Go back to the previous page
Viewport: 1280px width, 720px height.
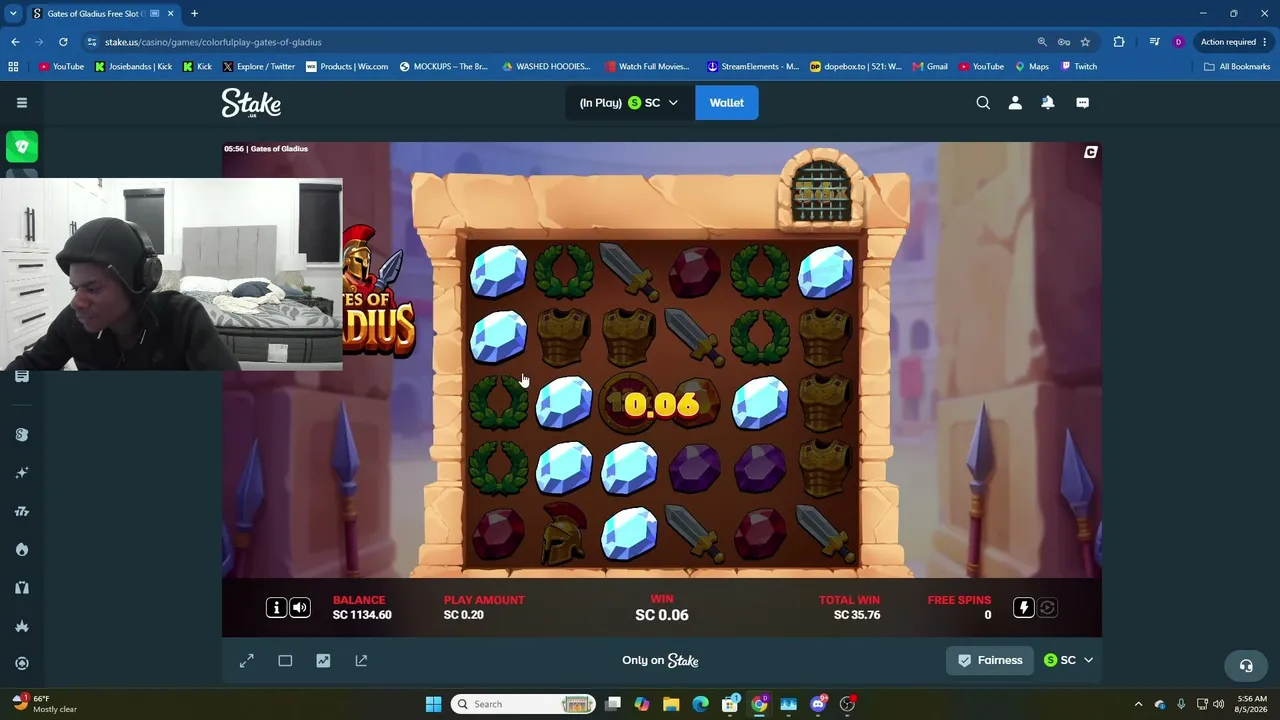15,42
